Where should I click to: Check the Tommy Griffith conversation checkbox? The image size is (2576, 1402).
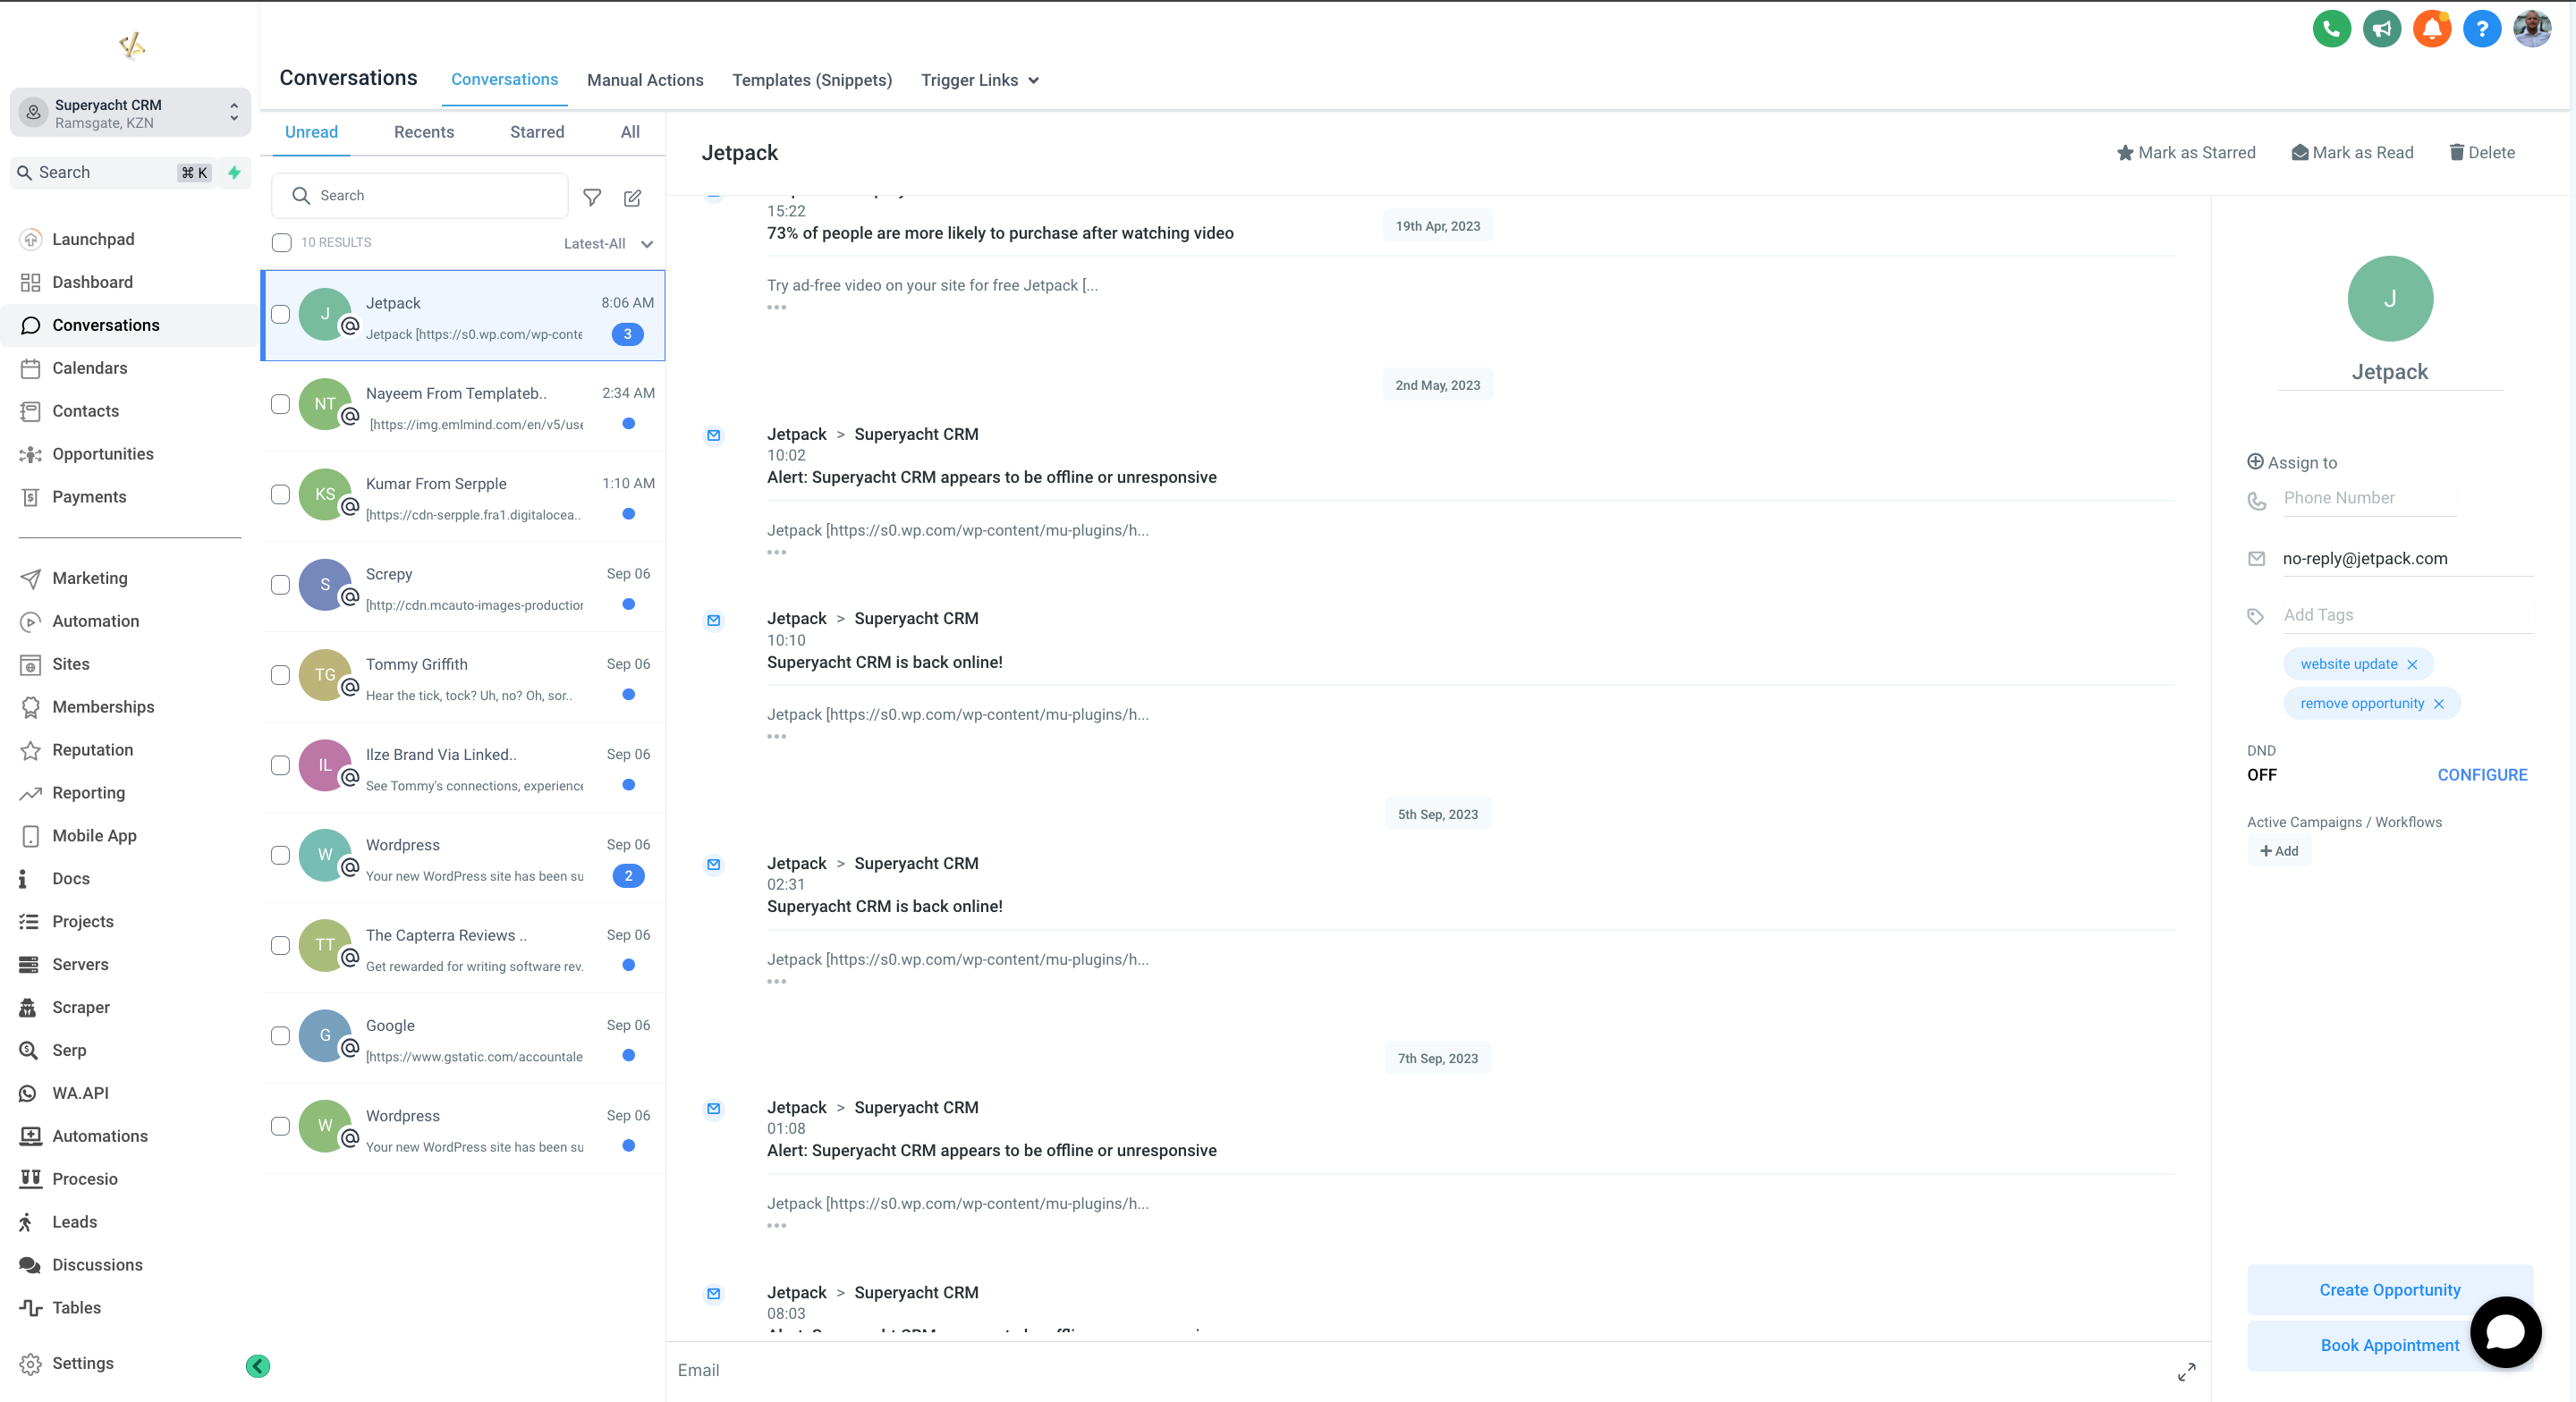(x=281, y=675)
